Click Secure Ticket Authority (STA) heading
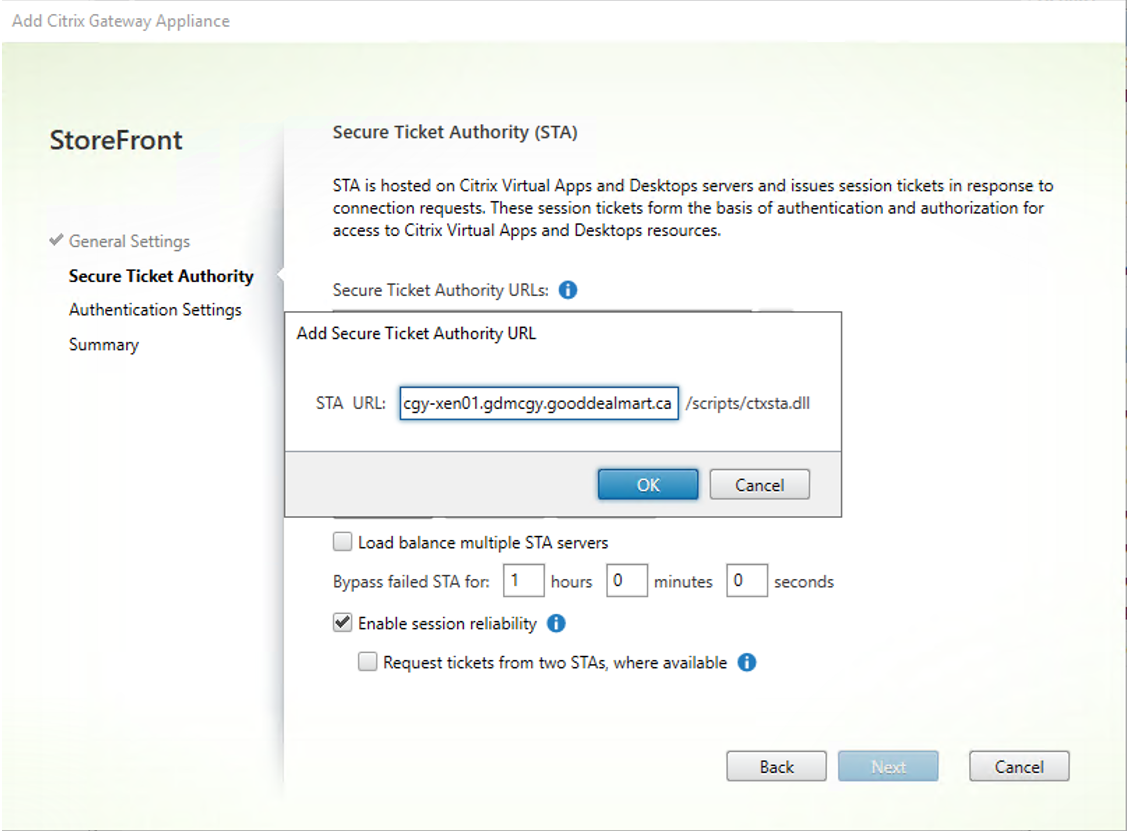The width and height of the screenshot is (1127, 831). pyautogui.click(x=455, y=132)
